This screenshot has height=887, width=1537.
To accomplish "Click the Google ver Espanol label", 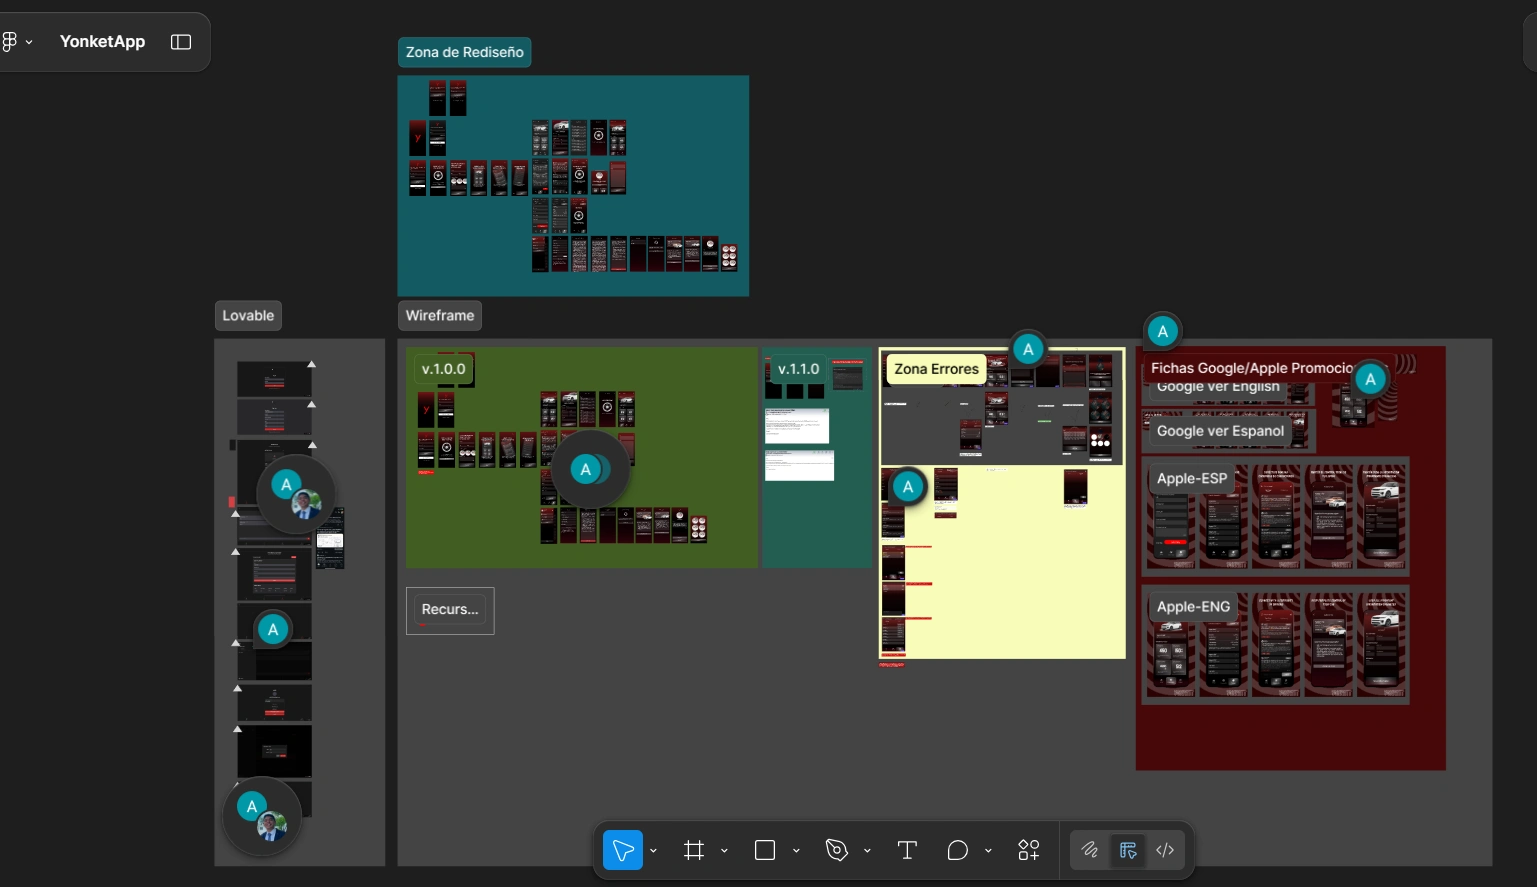I will 1220,431.
